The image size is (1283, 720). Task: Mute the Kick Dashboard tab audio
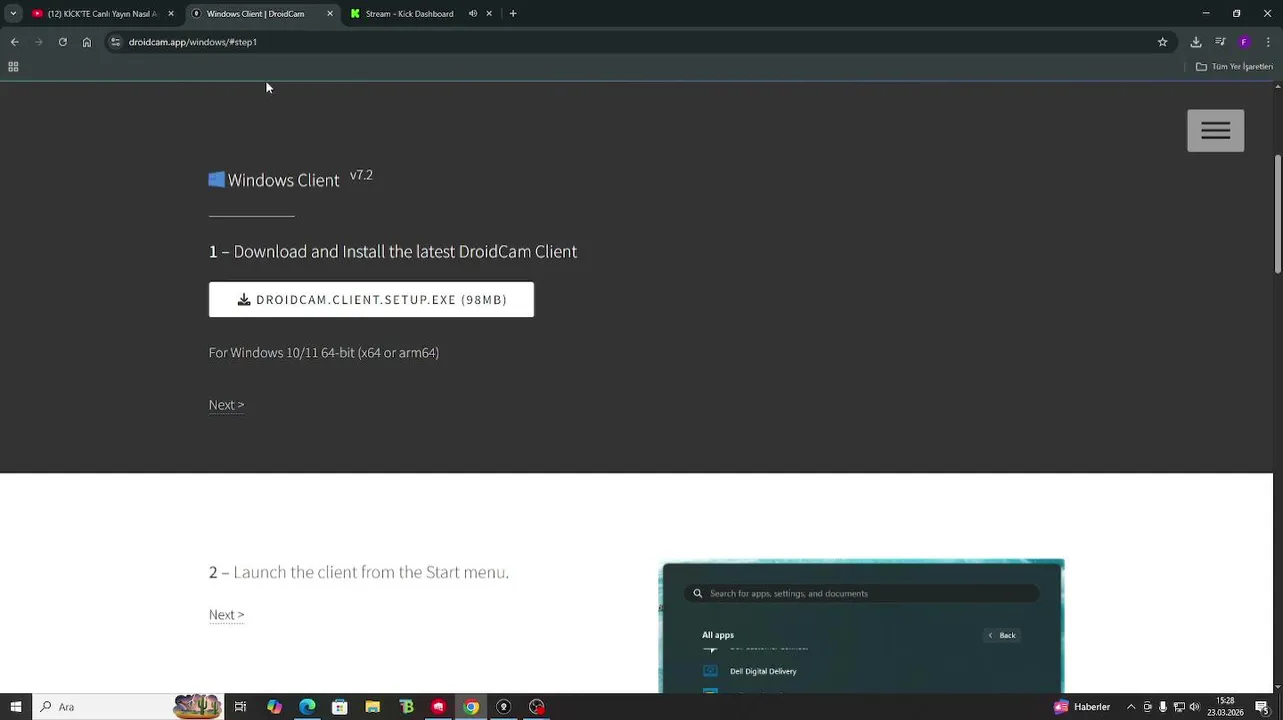pos(473,14)
